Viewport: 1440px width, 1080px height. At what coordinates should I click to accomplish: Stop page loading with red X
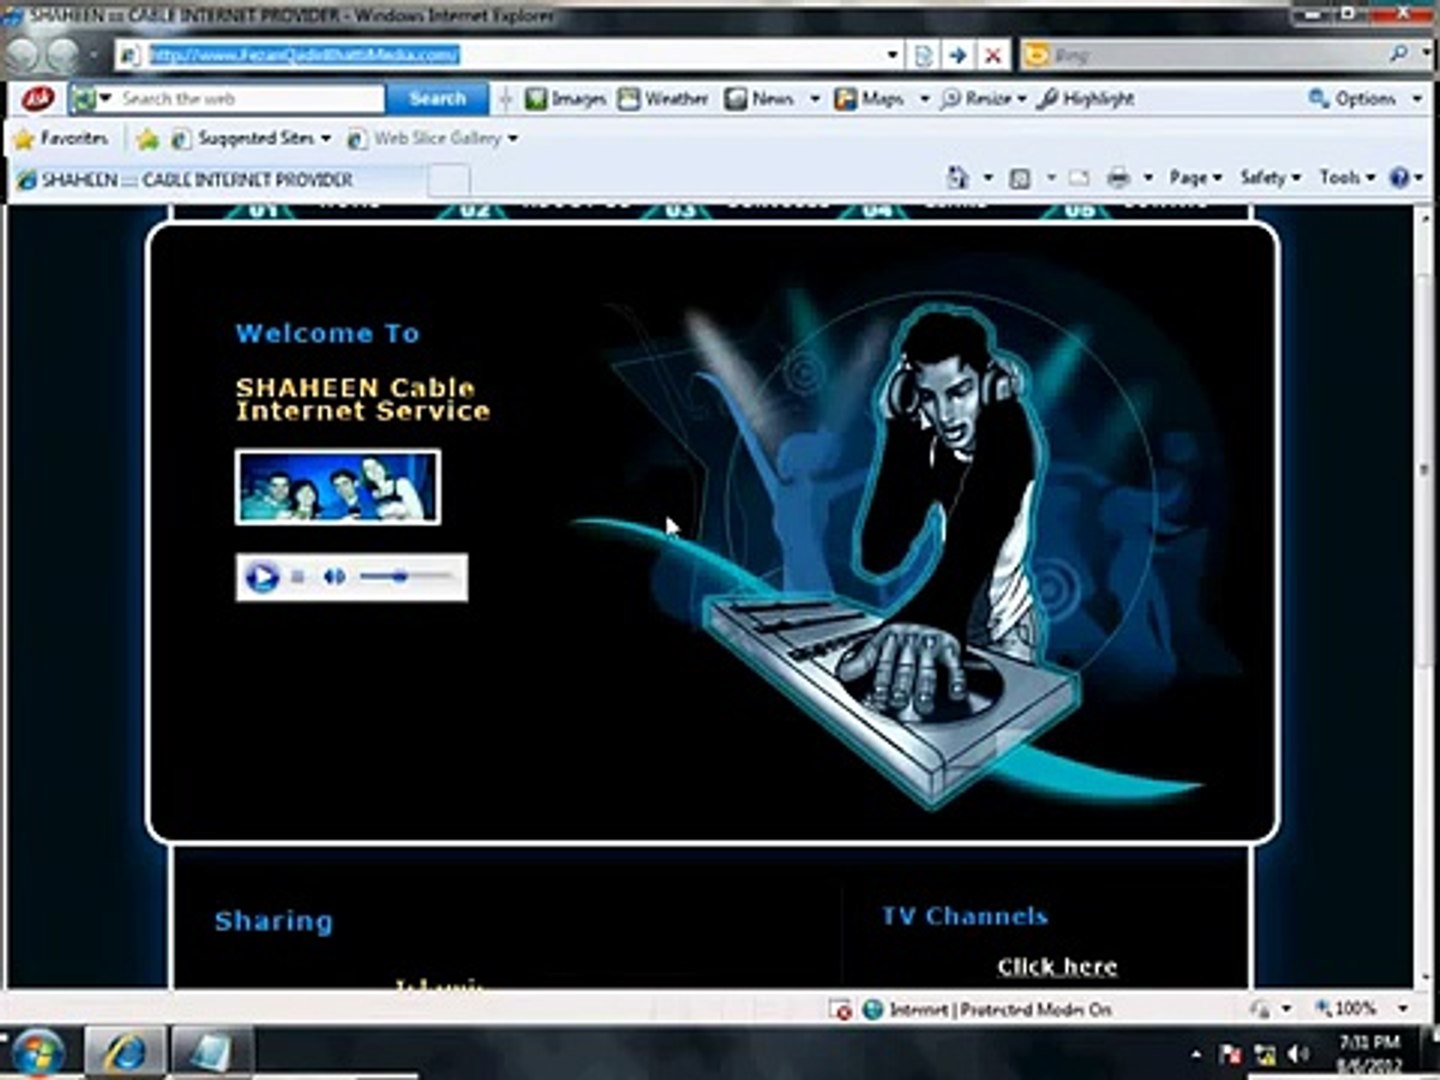click(992, 55)
